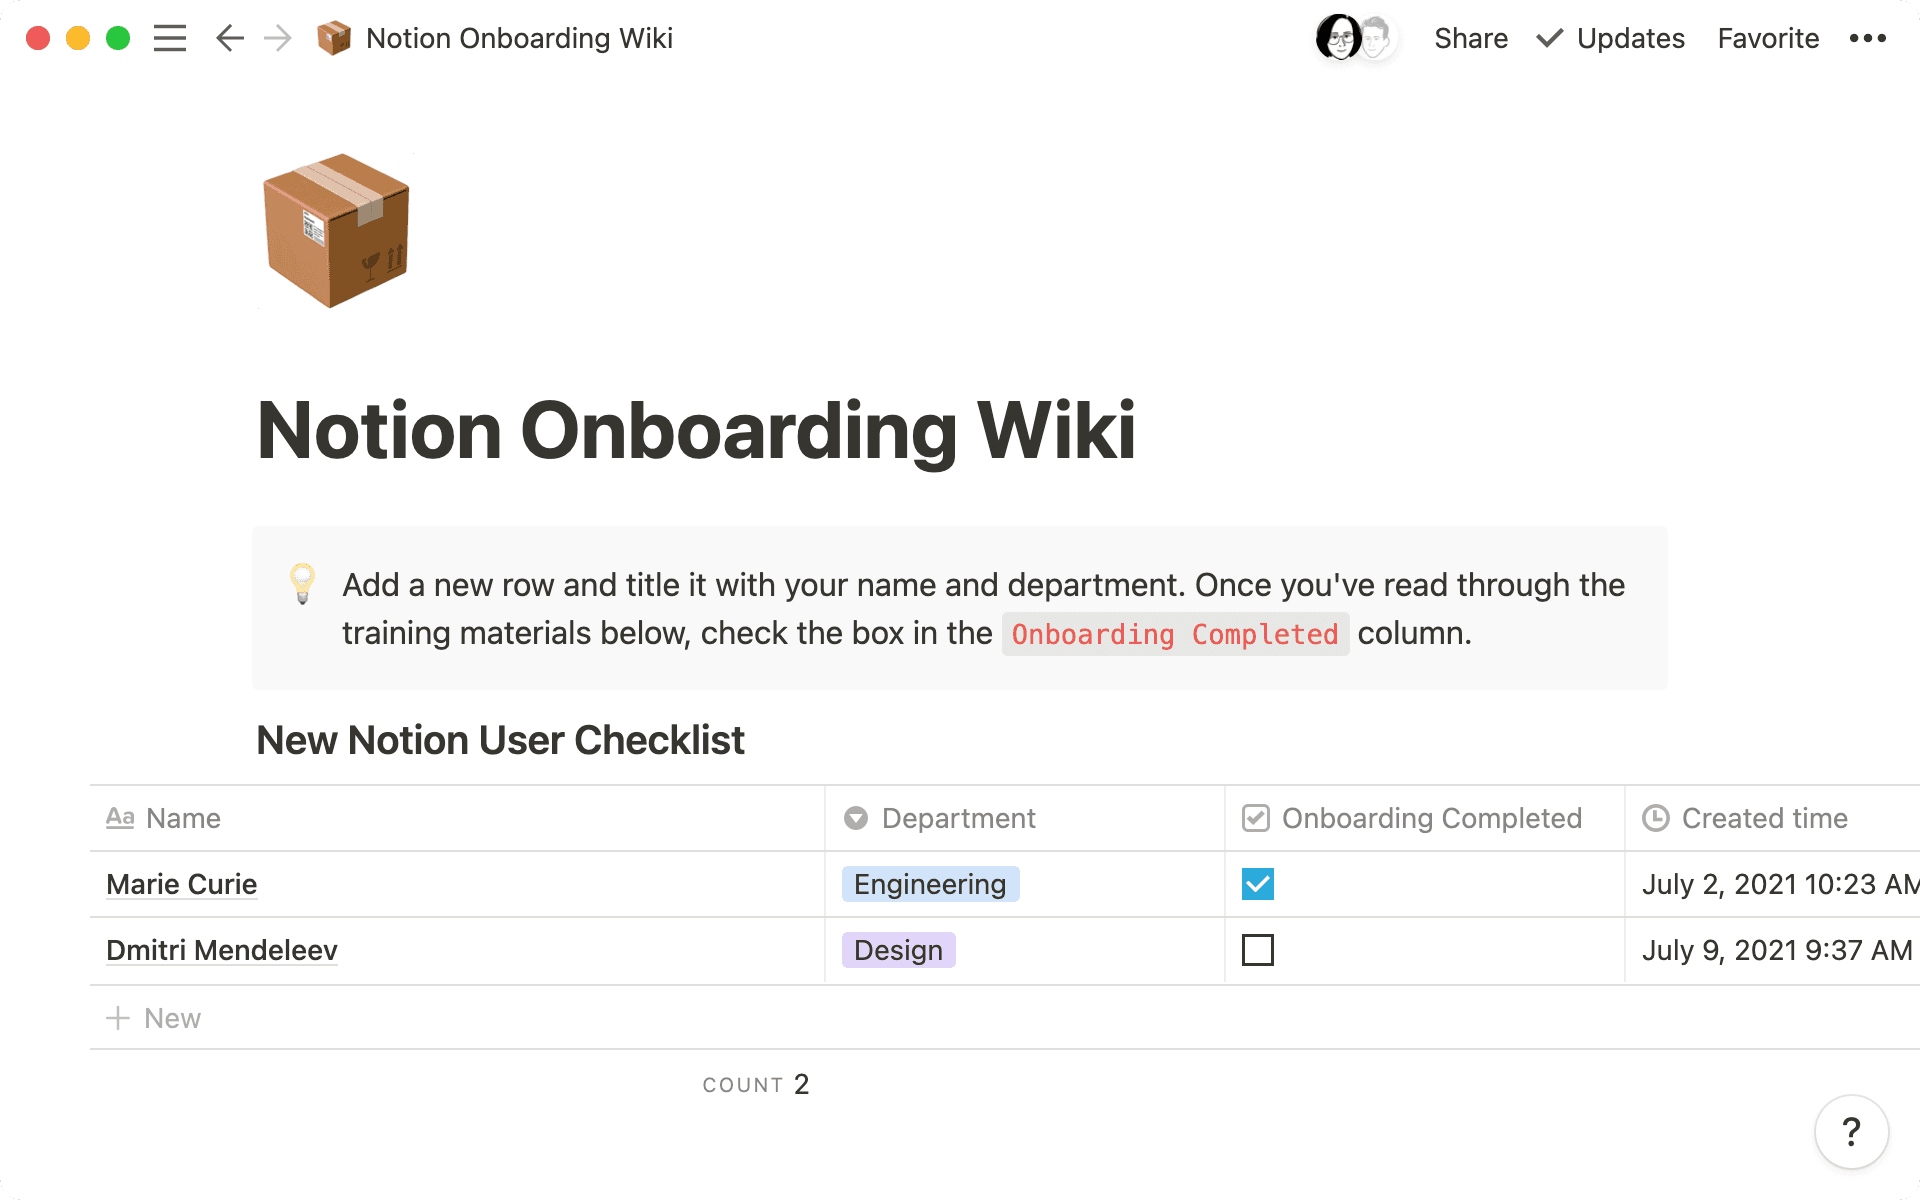The width and height of the screenshot is (1920, 1200).
Task: Go back with the left arrow
Action: (x=230, y=39)
